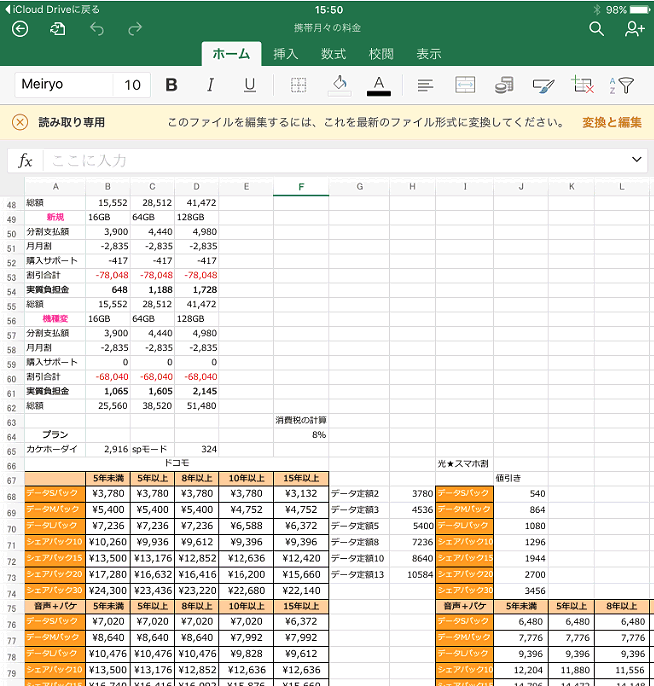The image size is (654, 686).
Task: Open text alignment options
Action: [x=425, y=85]
